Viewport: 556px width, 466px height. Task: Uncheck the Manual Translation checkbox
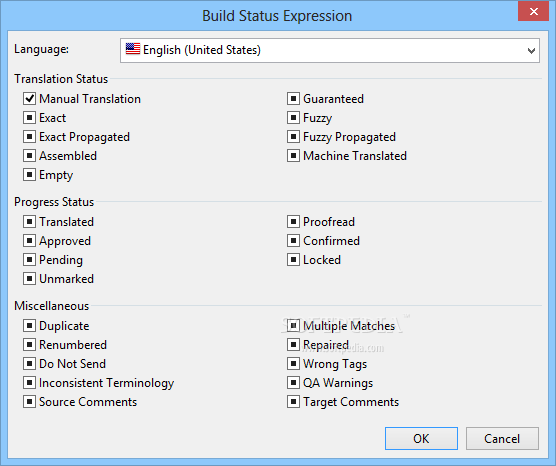(29, 99)
